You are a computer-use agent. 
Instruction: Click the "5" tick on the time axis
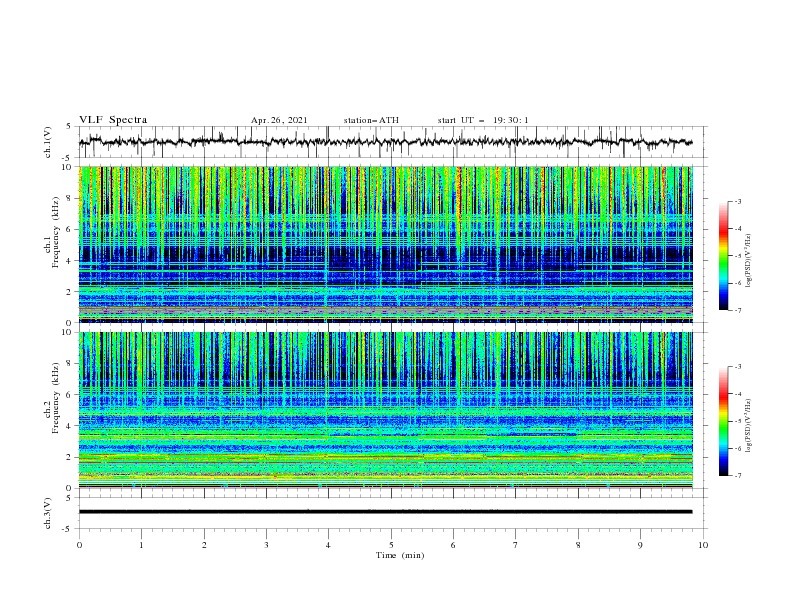tap(391, 545)
